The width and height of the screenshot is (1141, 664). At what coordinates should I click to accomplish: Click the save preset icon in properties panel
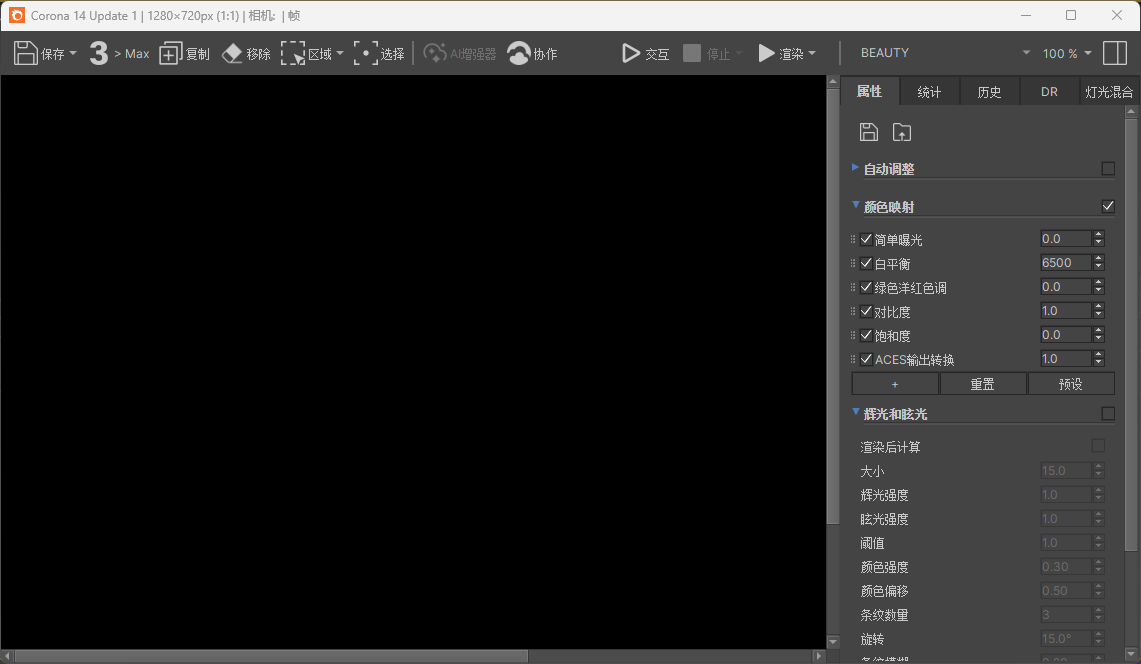click(868, 131)
